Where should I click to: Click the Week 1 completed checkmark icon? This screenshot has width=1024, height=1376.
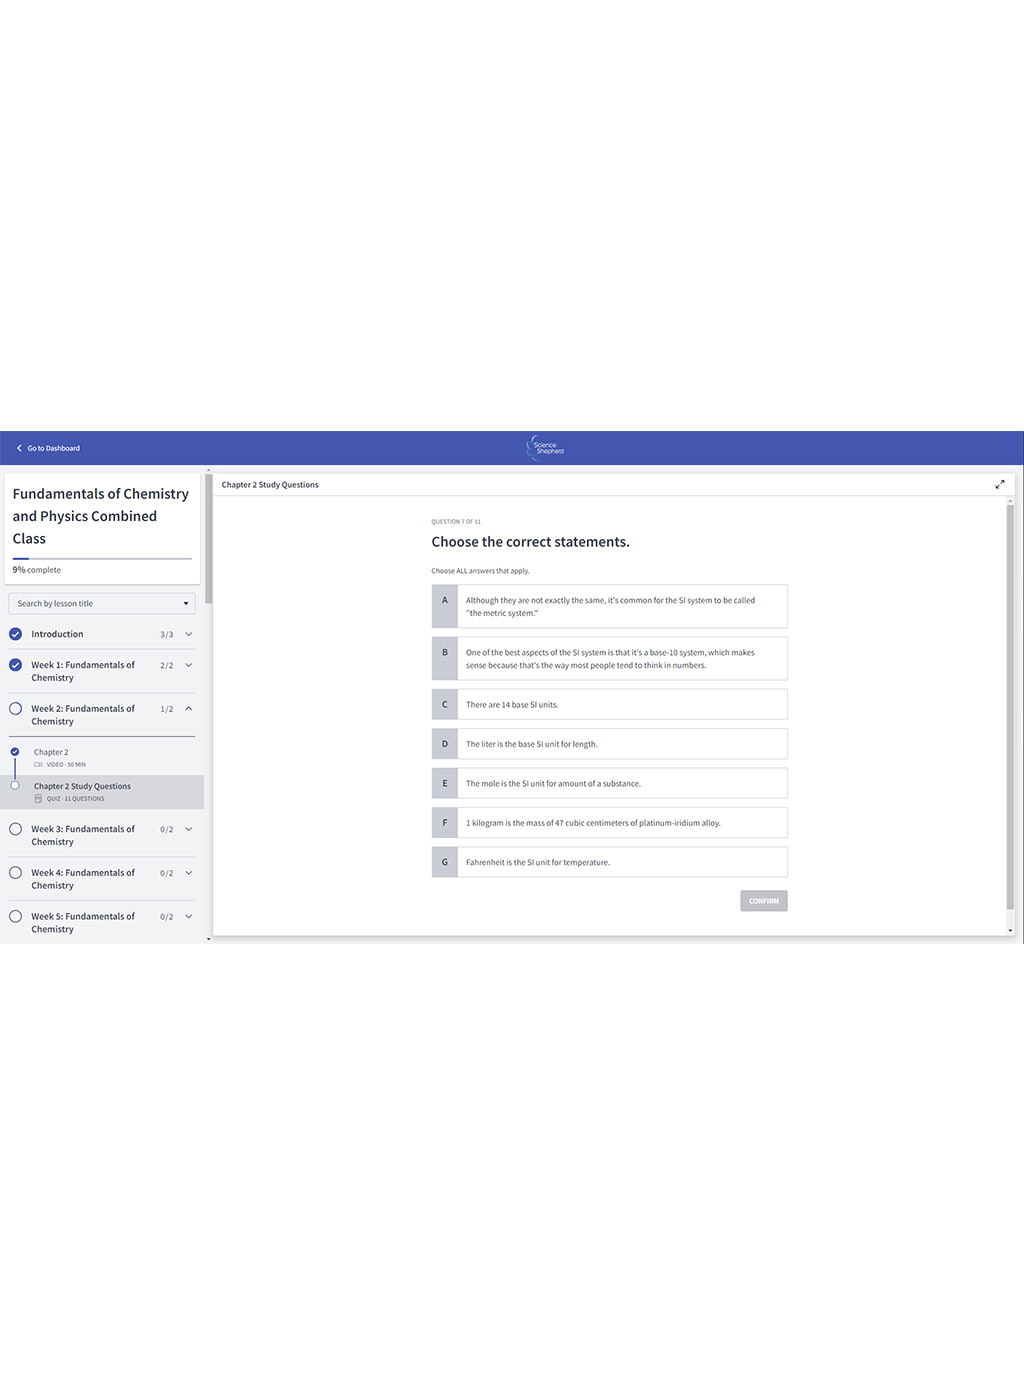[x=16, y=665]
